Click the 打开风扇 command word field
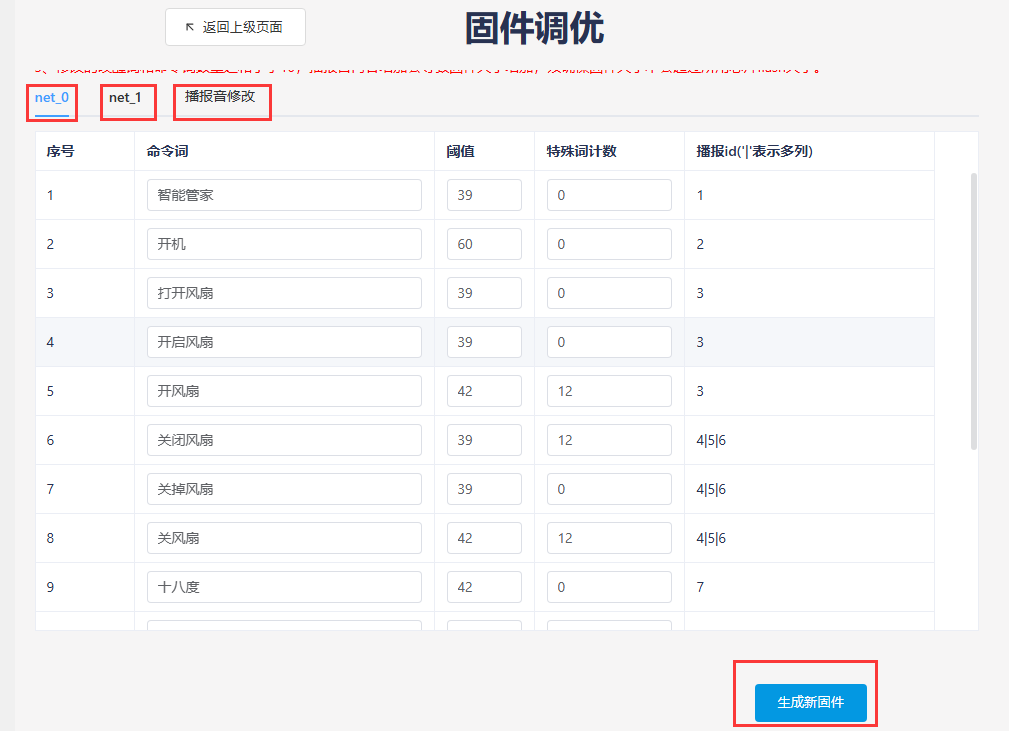Image resolution: width=1009 pixels, height=731 pixels. 284,293
